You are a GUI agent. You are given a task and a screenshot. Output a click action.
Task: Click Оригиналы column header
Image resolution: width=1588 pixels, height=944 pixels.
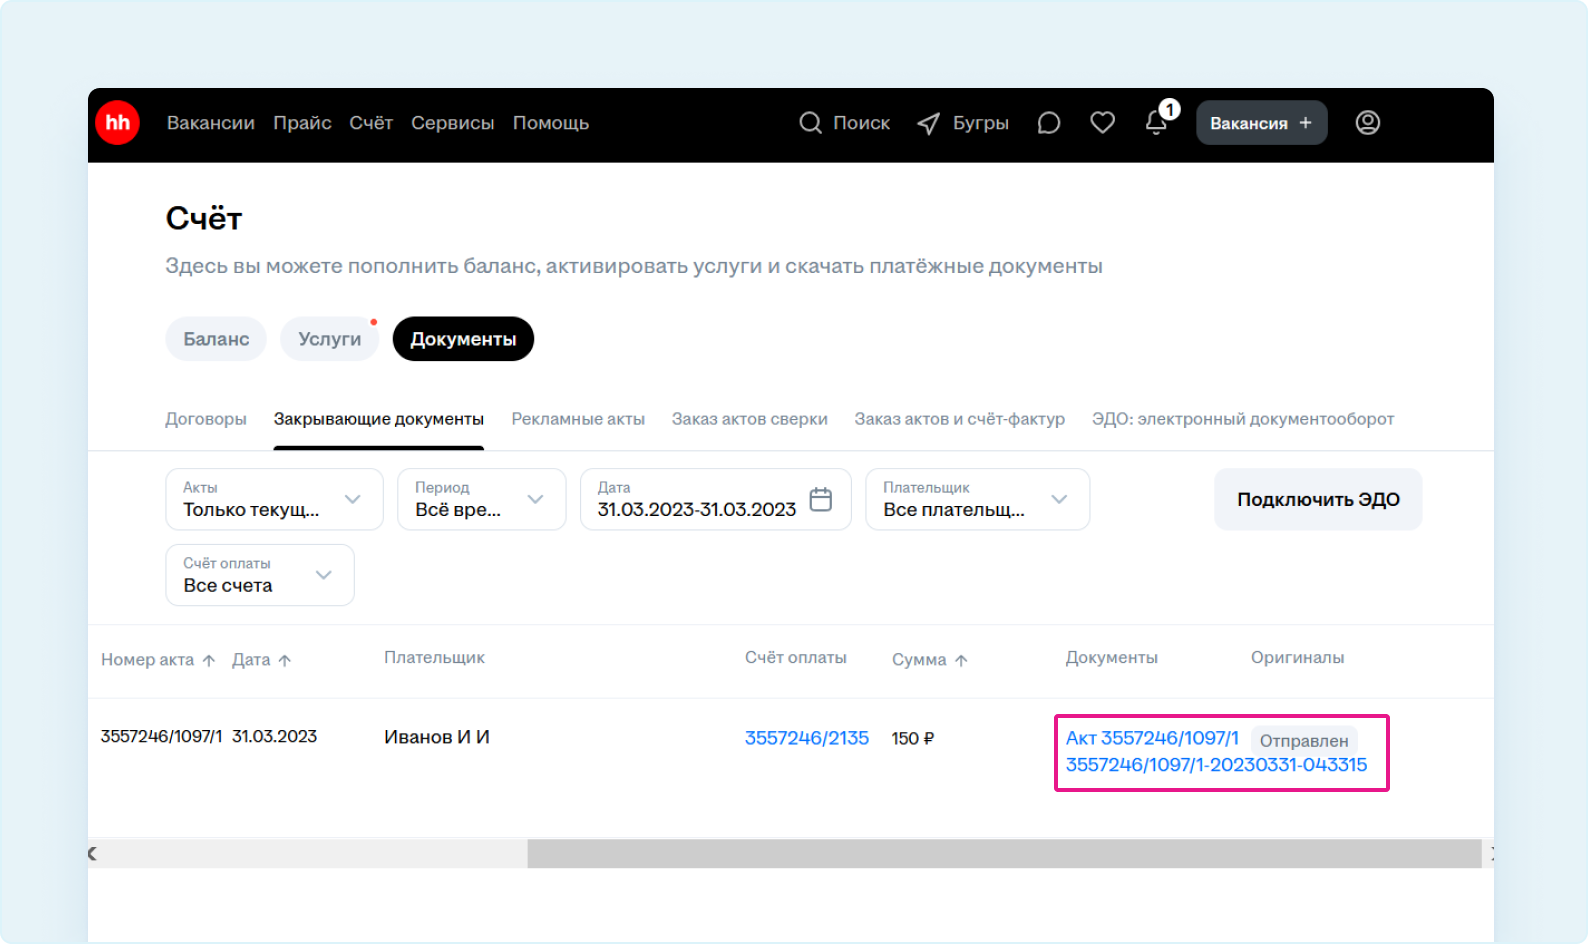1297,658
